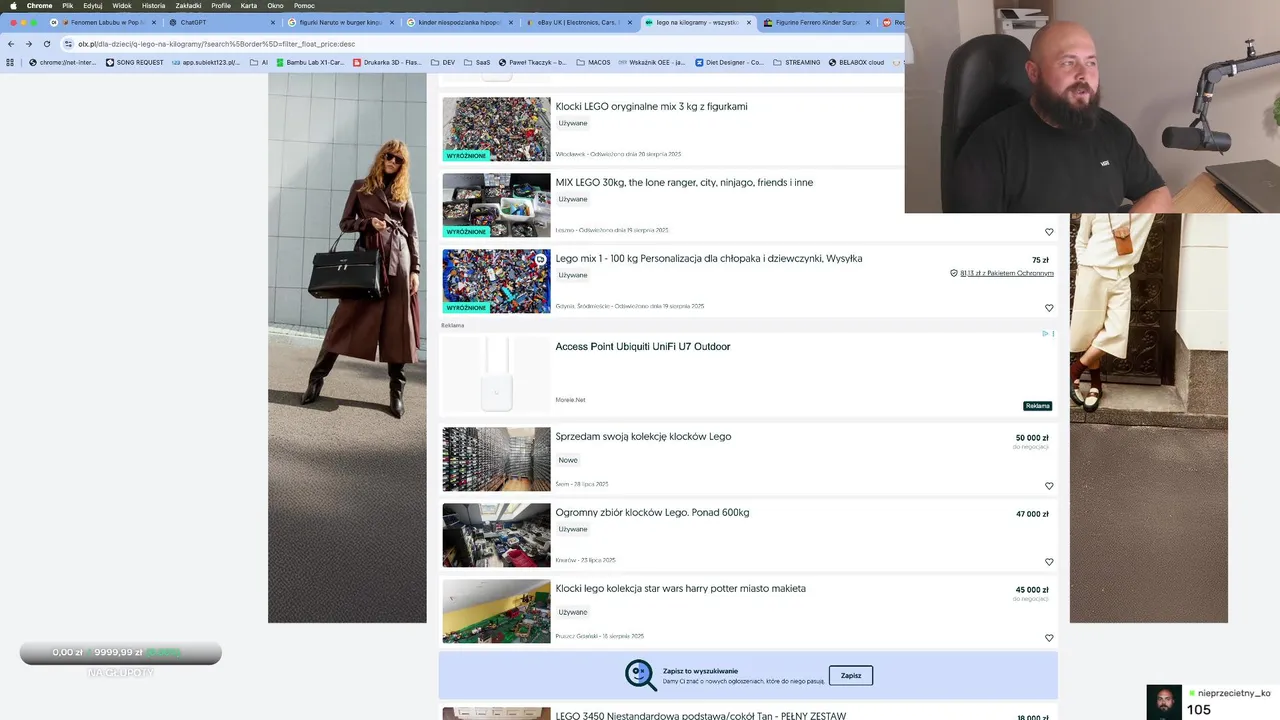This screenshot has width=1280, height=720.
Task: Go back one page in Chrome
Action: point(11,44)
